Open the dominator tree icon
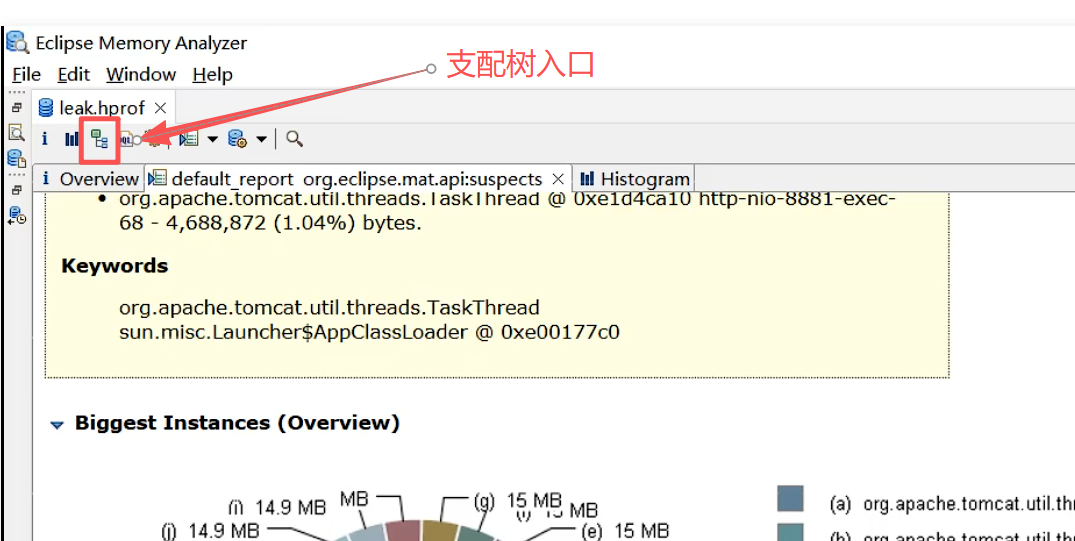1075x541 pixels. click(x=100, y=139)
